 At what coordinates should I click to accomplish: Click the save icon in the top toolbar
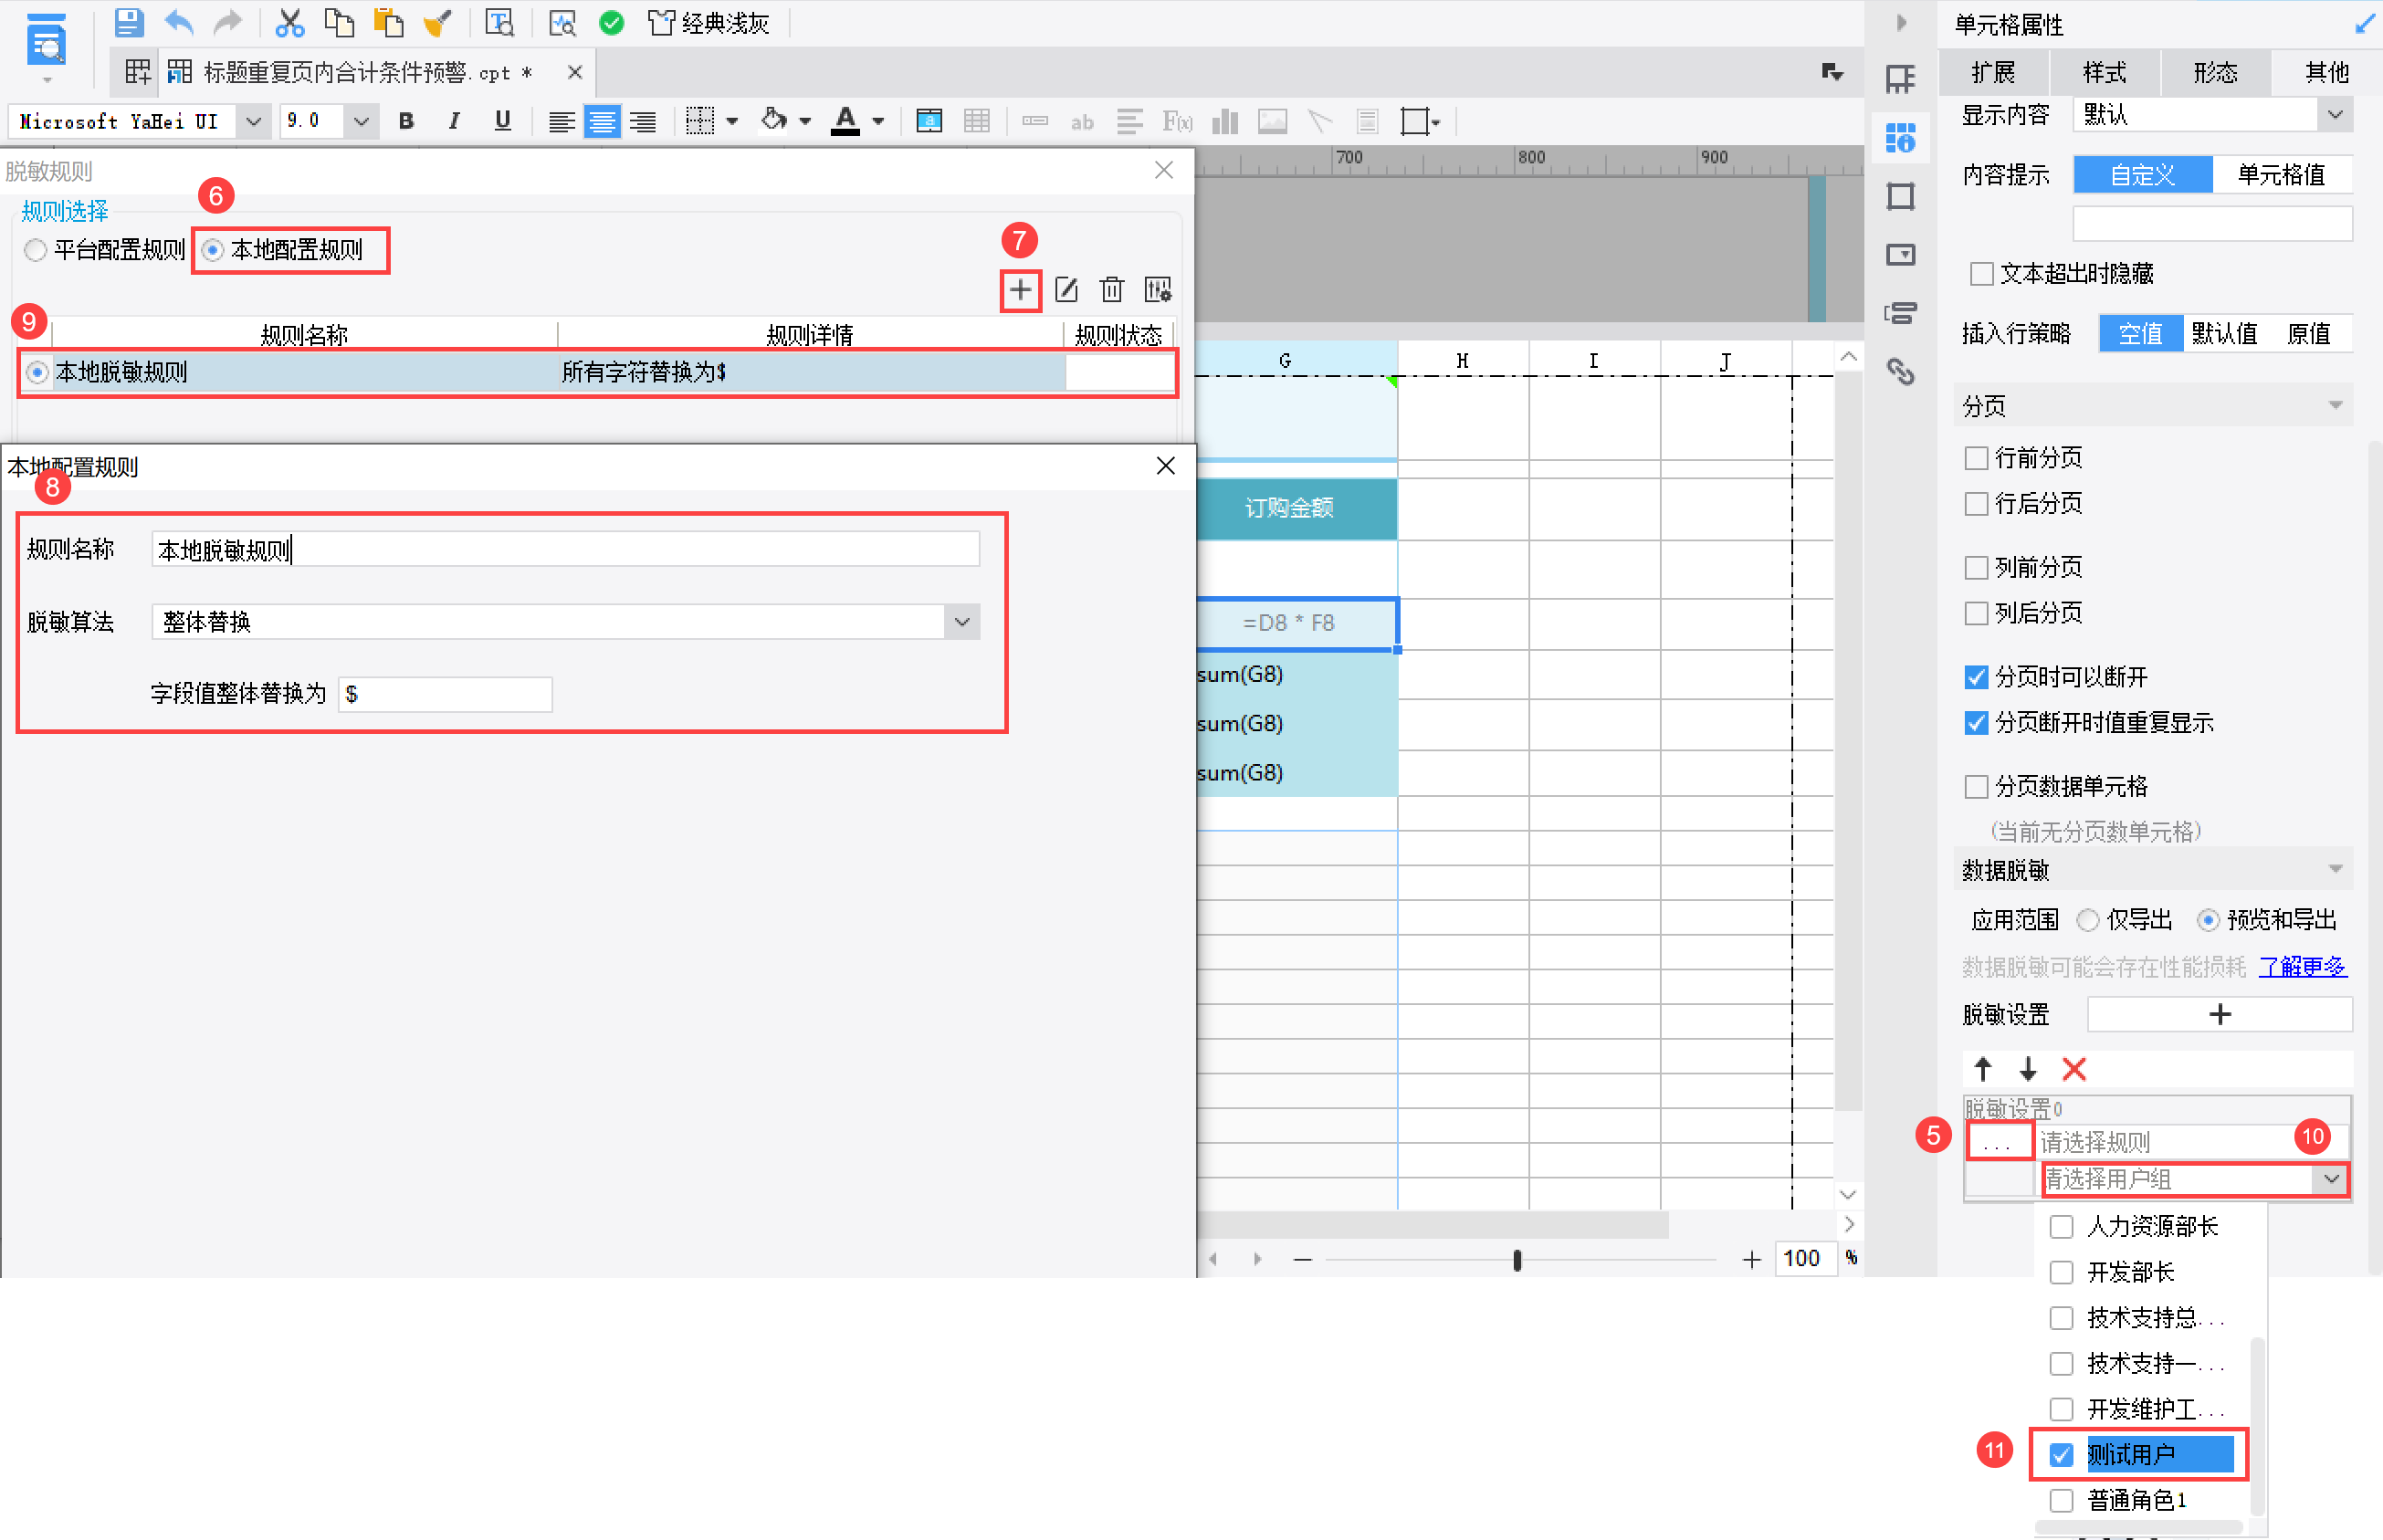(x=128, y=22)
